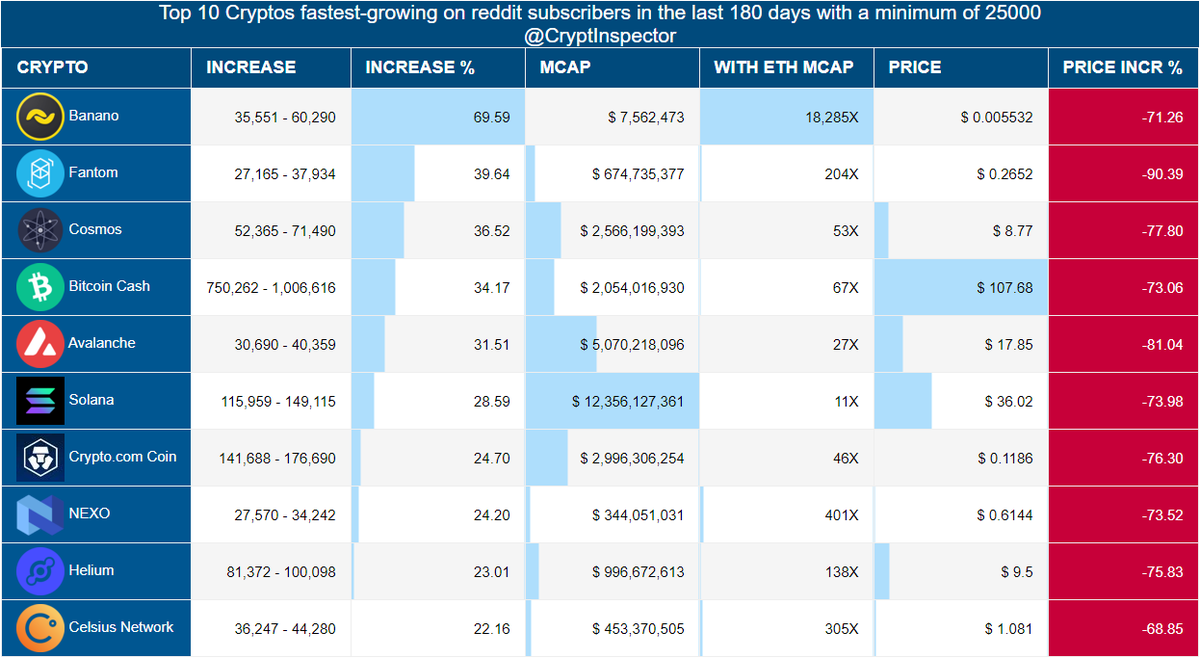Click the Fantom name label

coord(93,173)
